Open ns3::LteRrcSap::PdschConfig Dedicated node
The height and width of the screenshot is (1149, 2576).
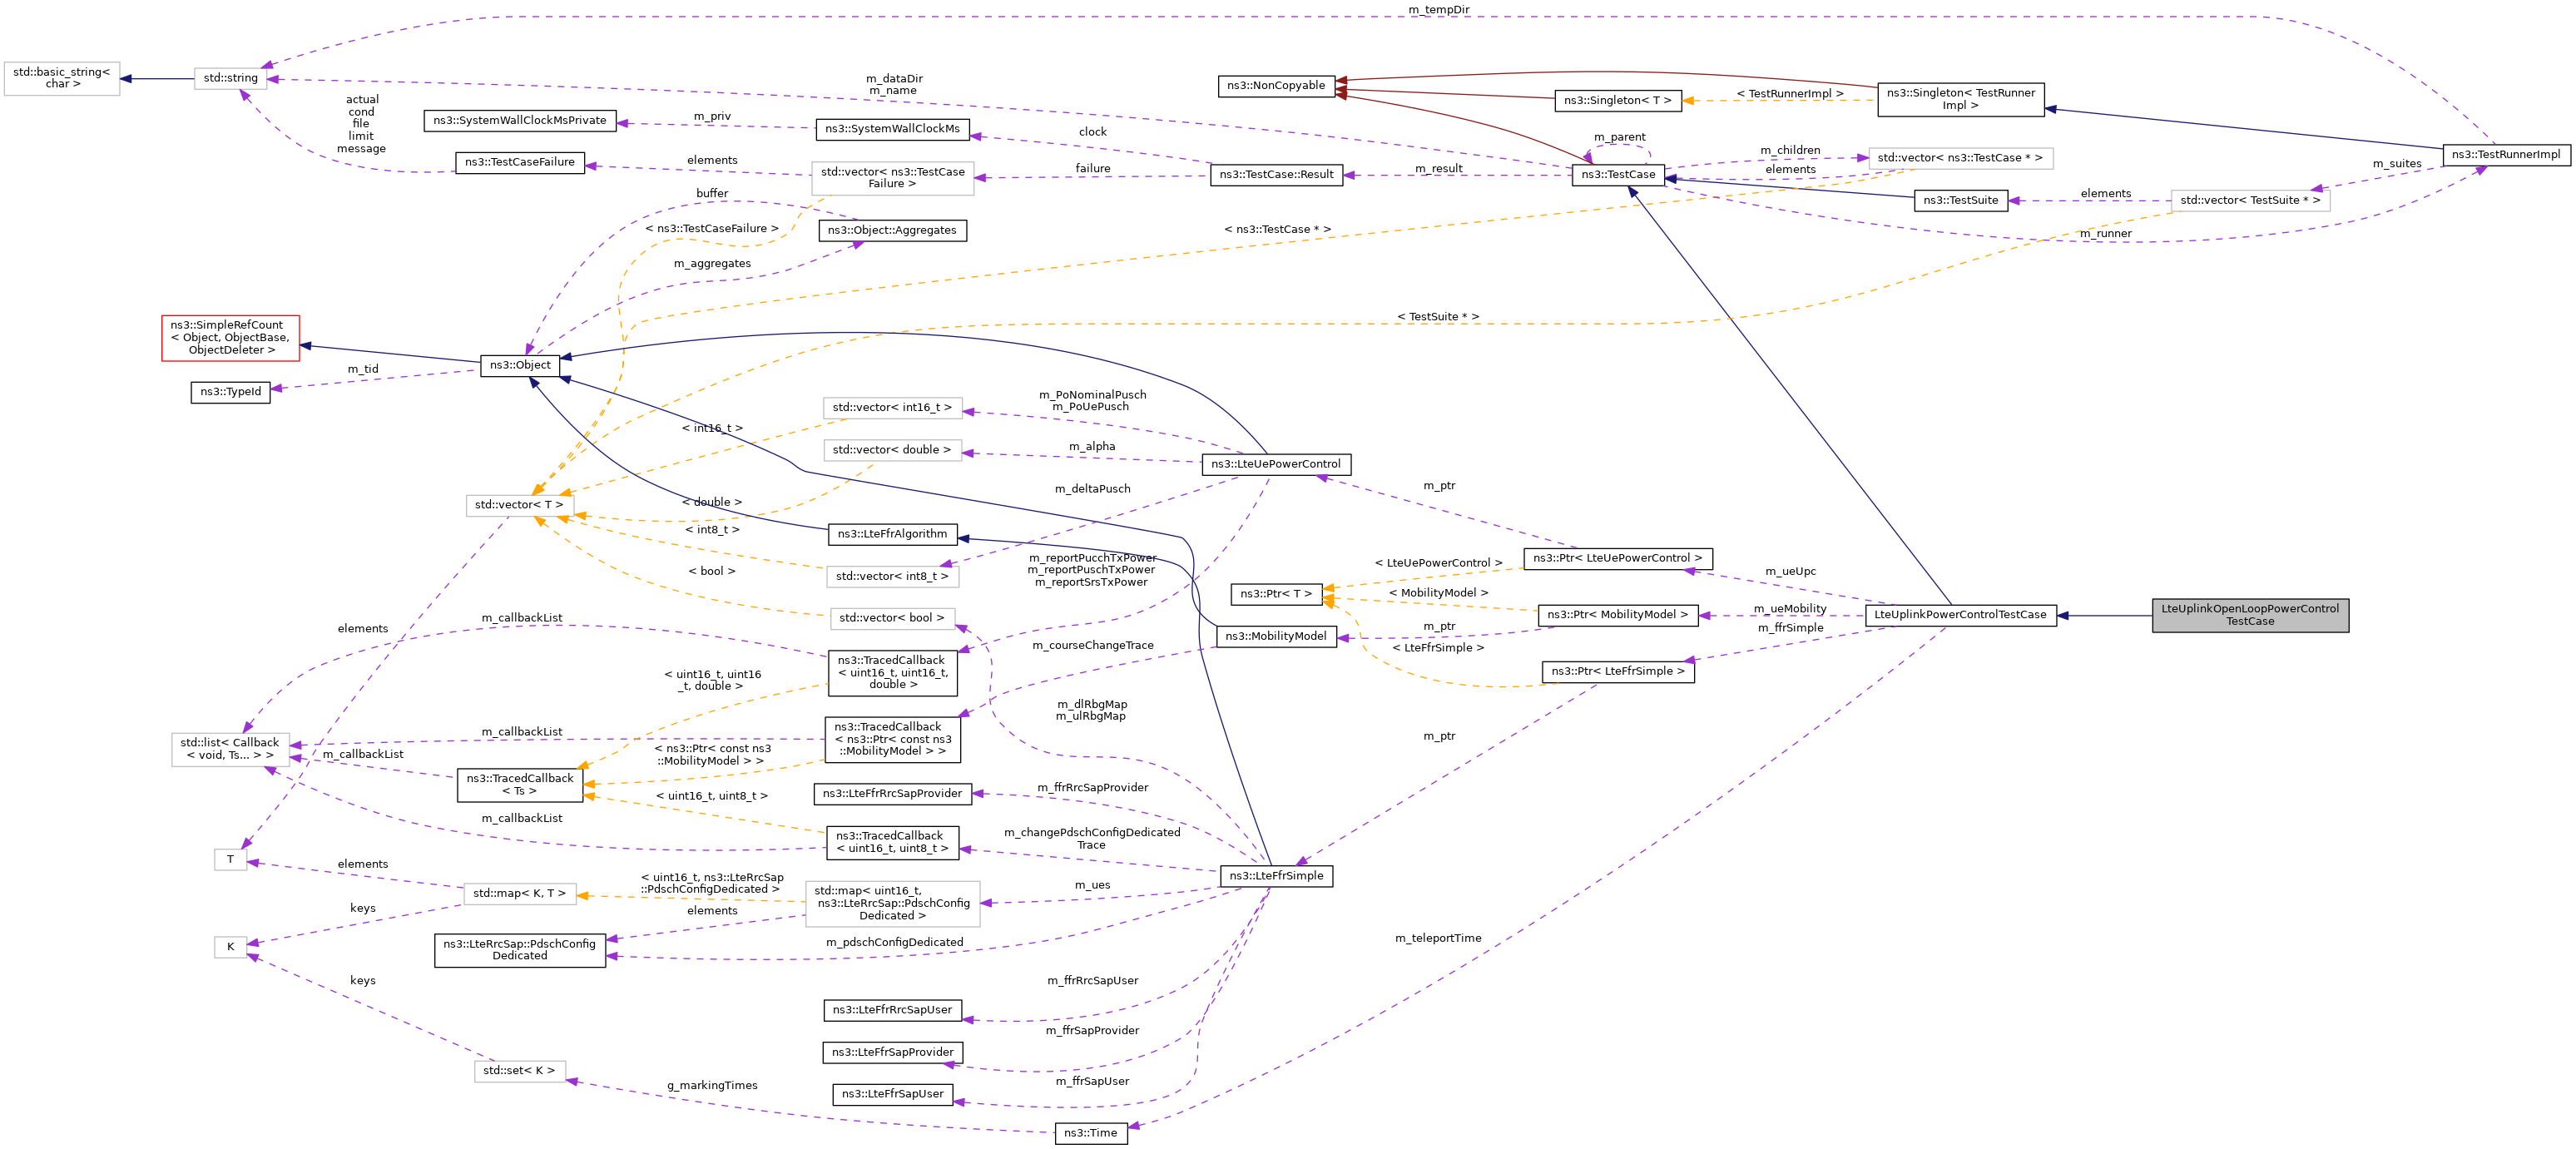pos(520,950)
